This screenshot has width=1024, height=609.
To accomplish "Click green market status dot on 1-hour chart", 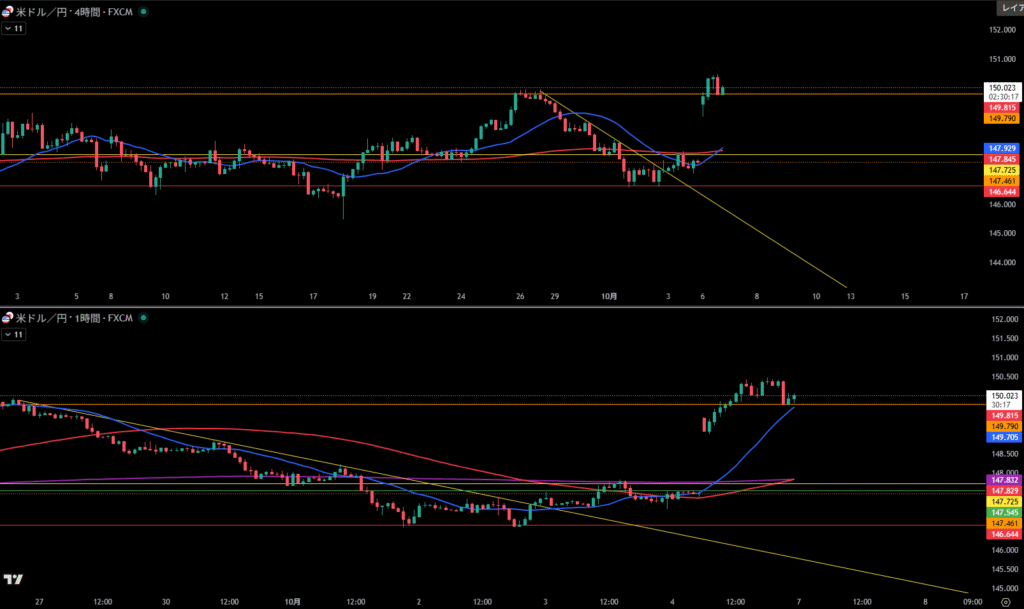I will (142, 318).
